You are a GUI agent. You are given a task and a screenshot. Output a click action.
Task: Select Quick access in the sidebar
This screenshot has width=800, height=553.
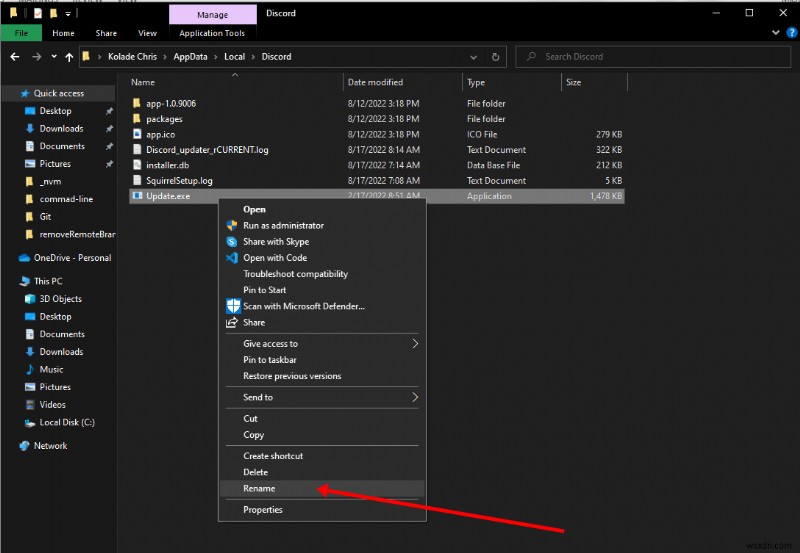[58, 93]
